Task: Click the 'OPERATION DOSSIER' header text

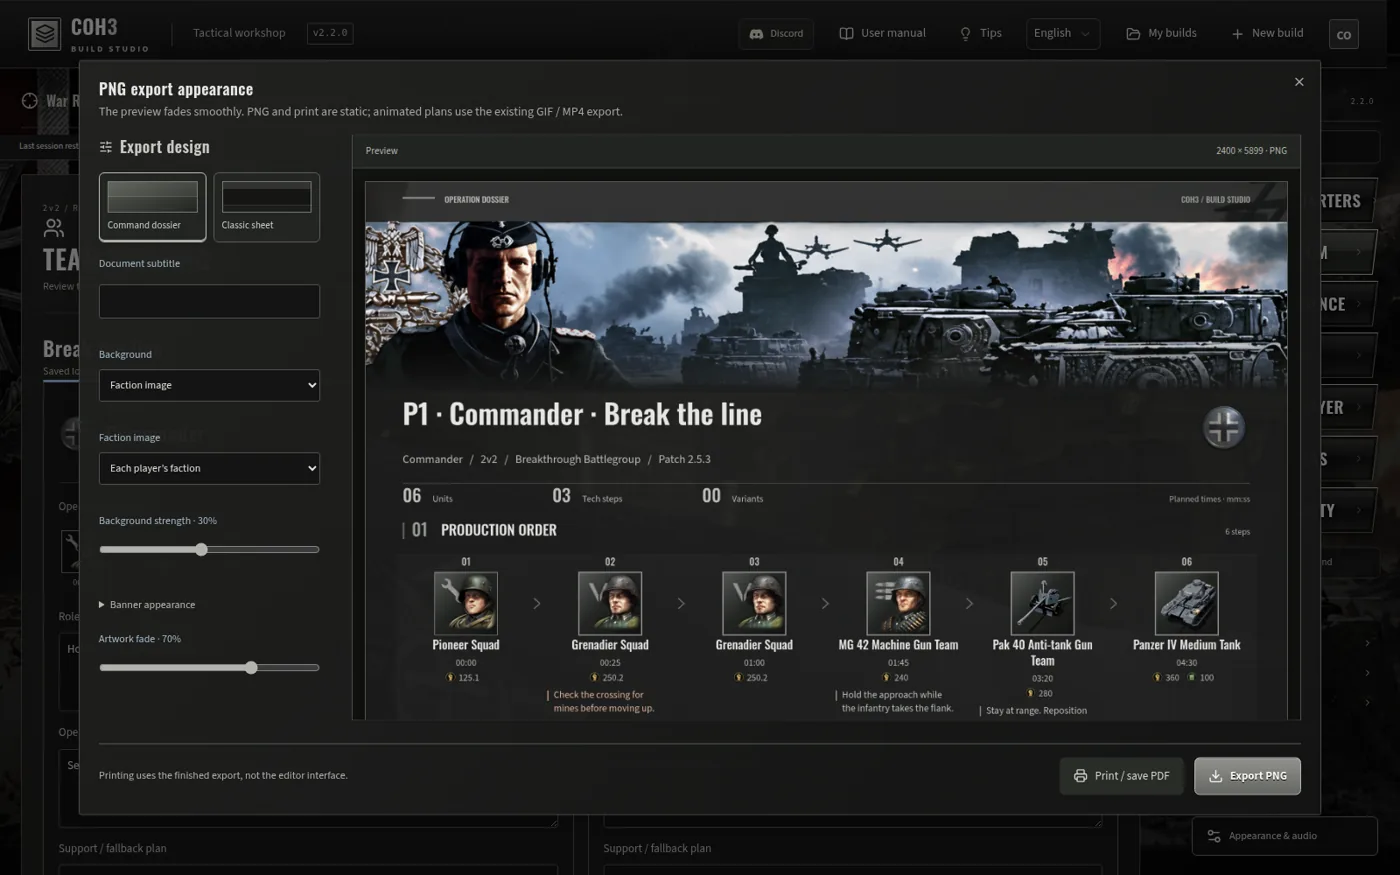Action: (476, 199)
